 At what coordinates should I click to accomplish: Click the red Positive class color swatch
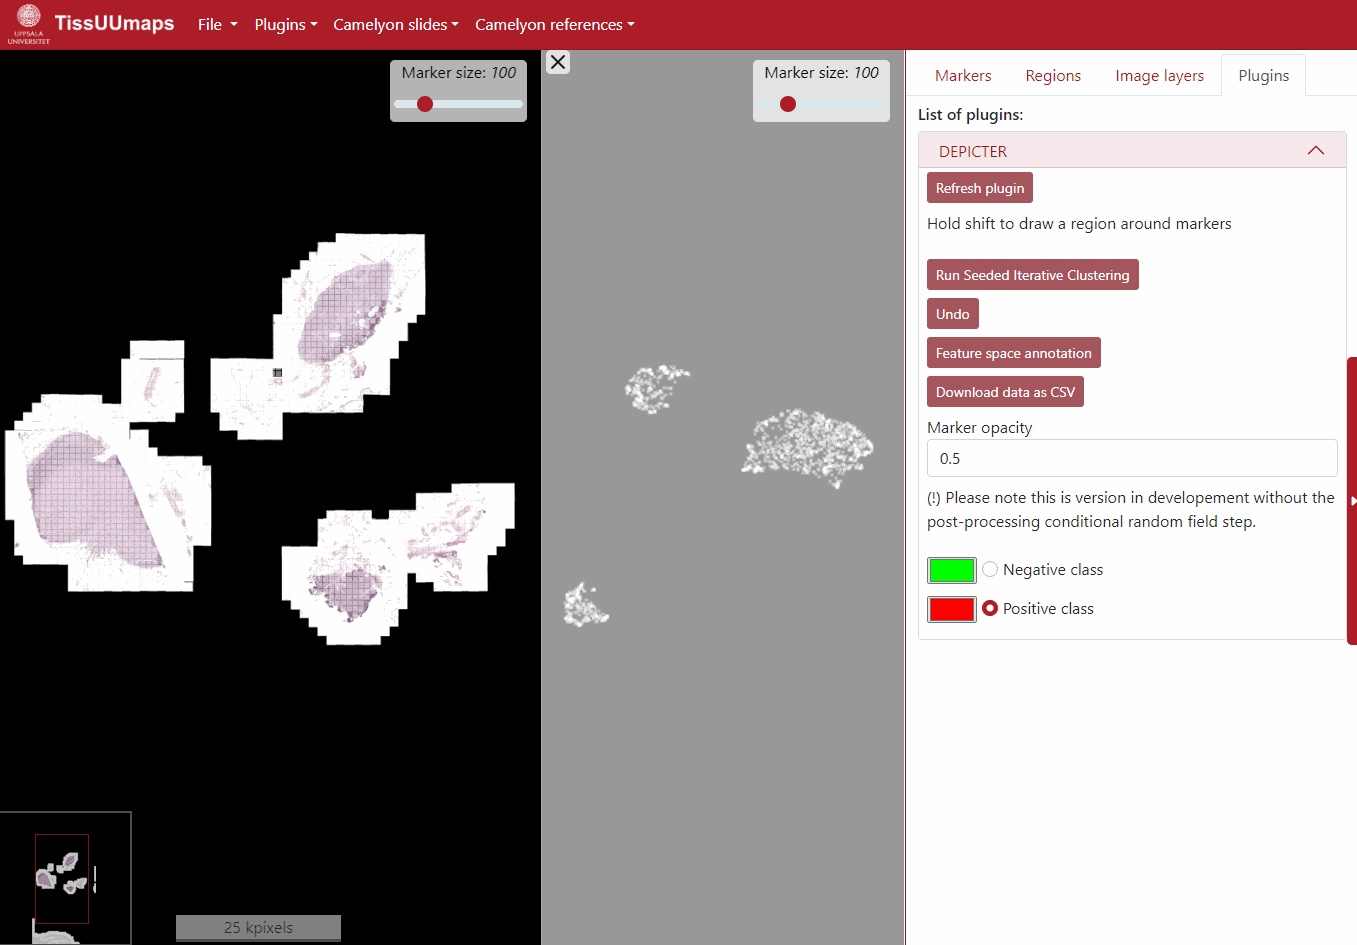pos(951,609)
